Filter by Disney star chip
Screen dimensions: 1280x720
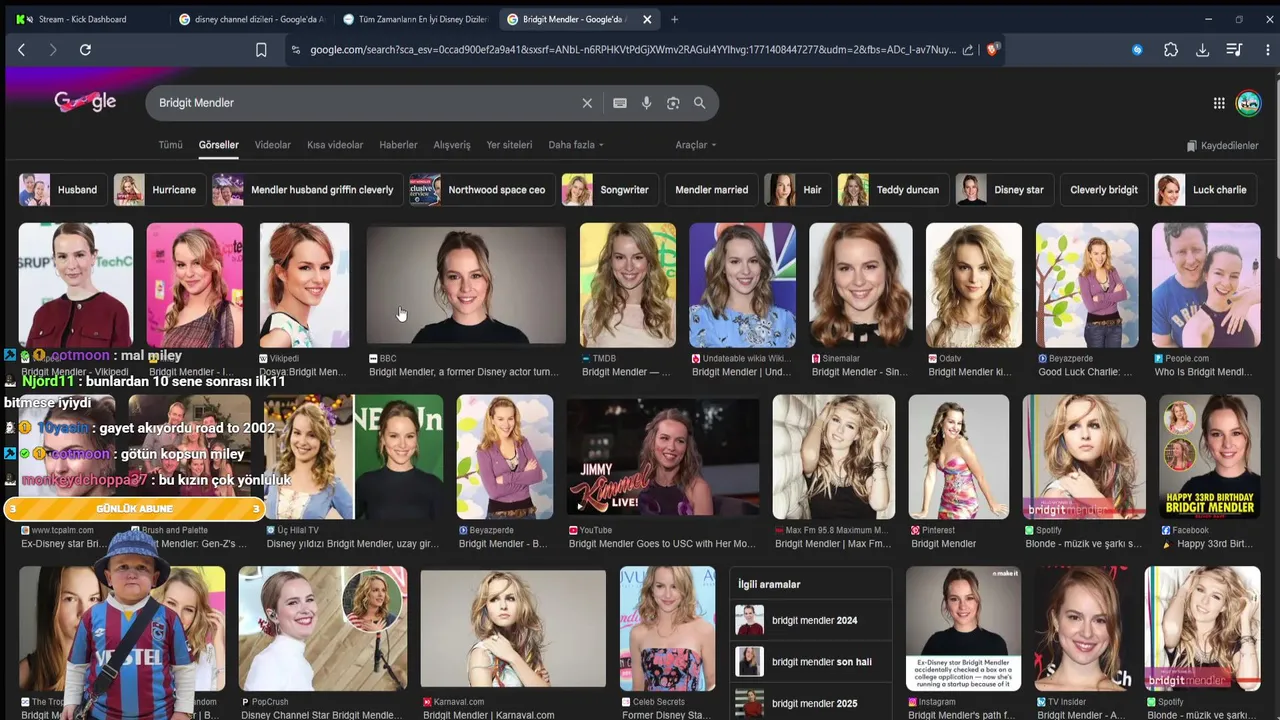coord(1004,190)
